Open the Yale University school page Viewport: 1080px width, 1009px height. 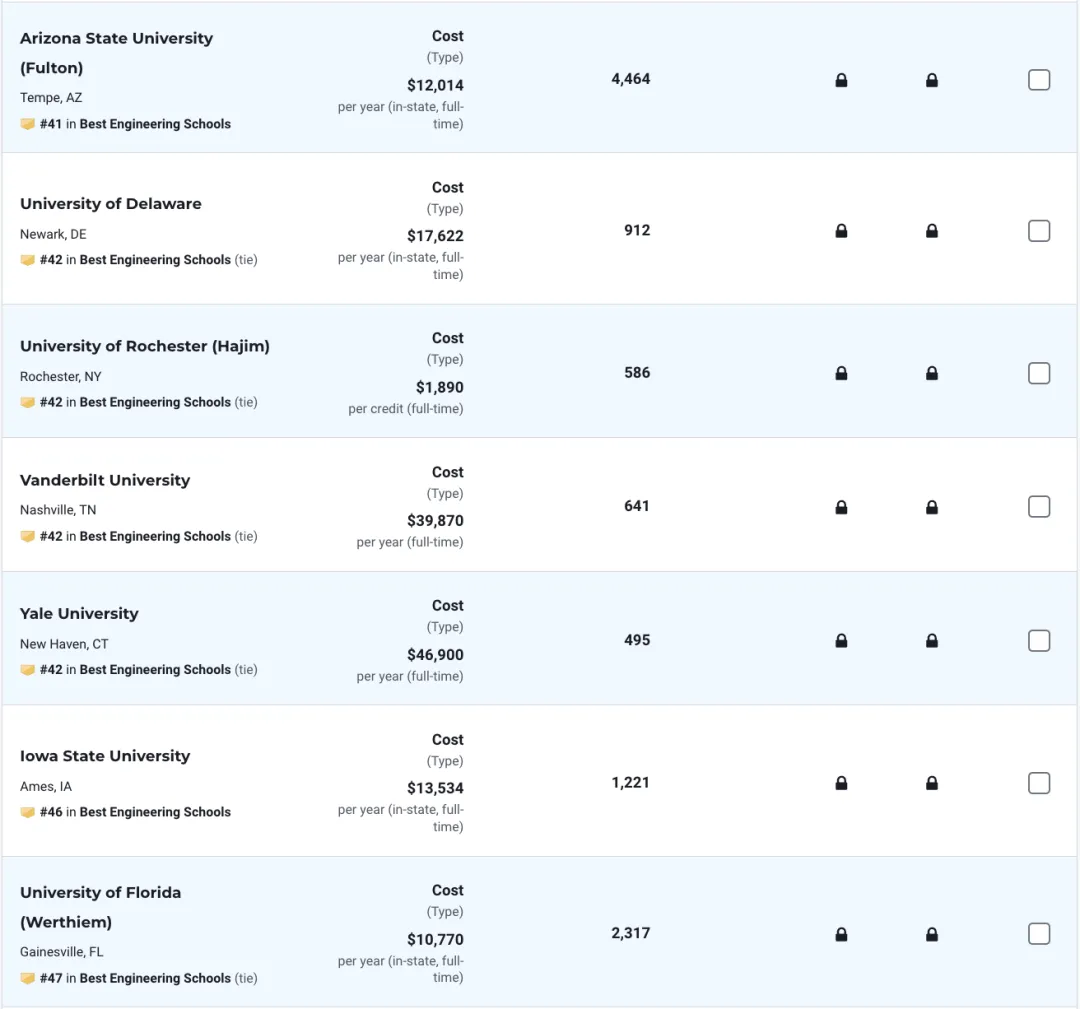tap(79, 614)
